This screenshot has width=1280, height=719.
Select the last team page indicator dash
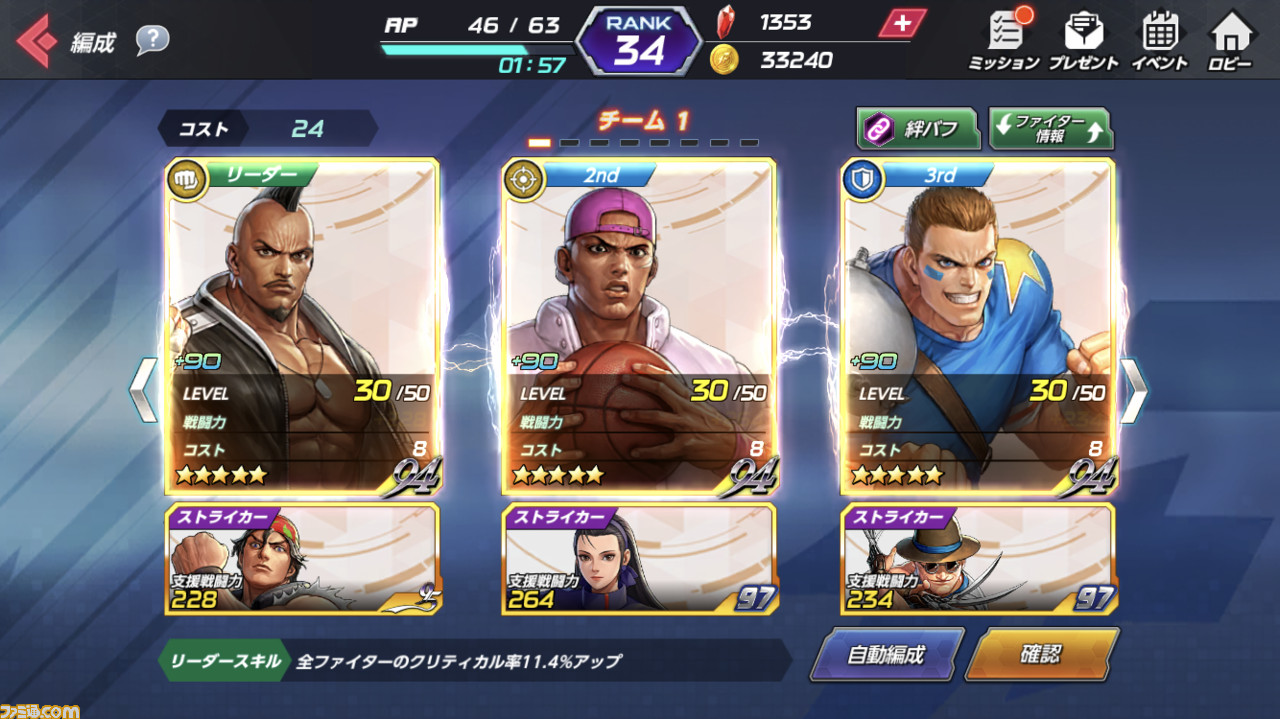coord(749,143)
